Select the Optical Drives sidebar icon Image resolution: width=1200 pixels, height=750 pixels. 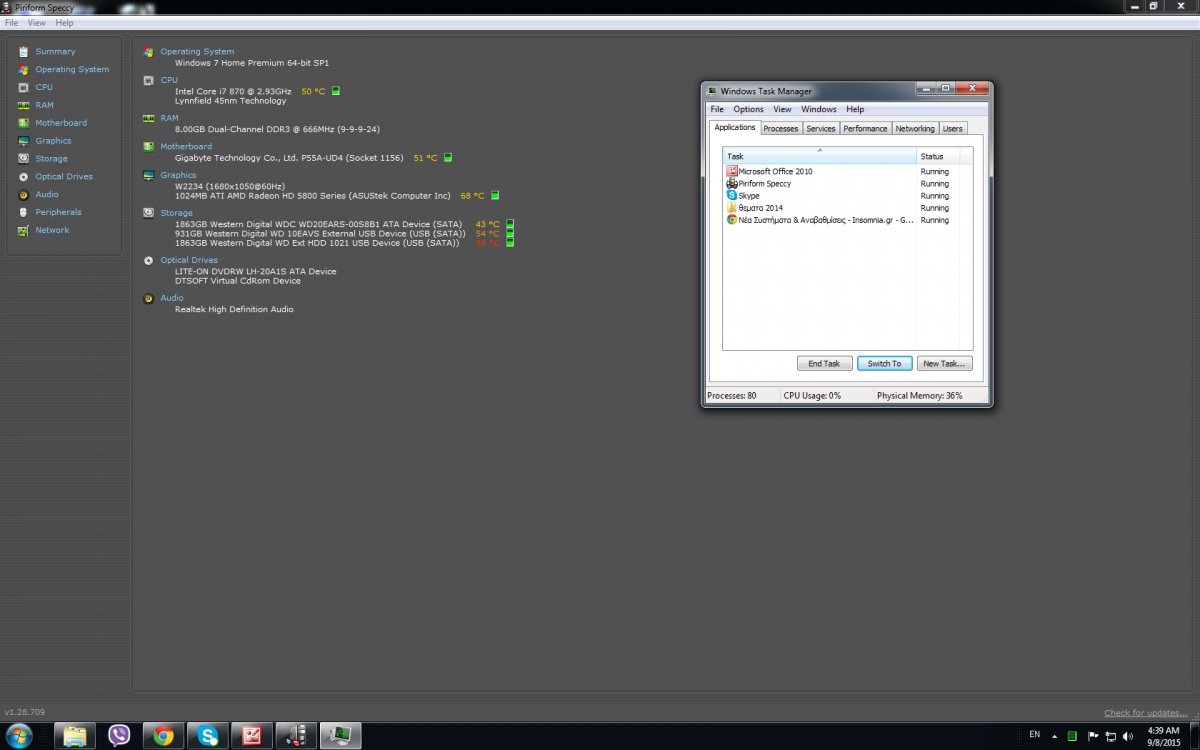pyautogui.click(x=23, y=176)
